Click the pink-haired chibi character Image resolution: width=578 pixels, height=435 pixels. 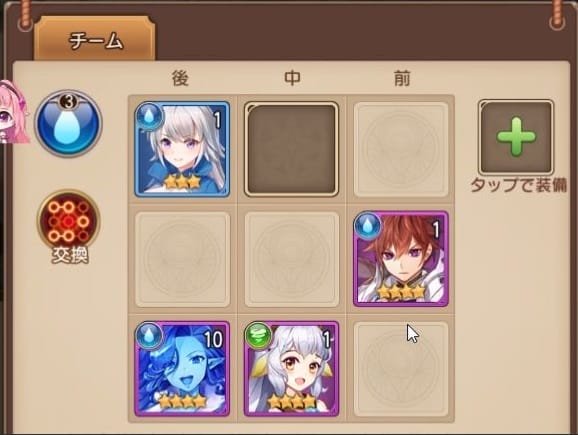point(13,112)
